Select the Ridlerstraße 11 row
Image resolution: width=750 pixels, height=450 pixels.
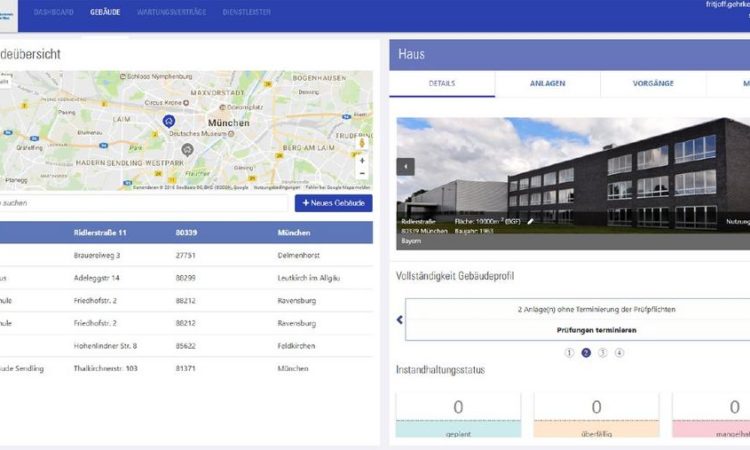(186, 232)
